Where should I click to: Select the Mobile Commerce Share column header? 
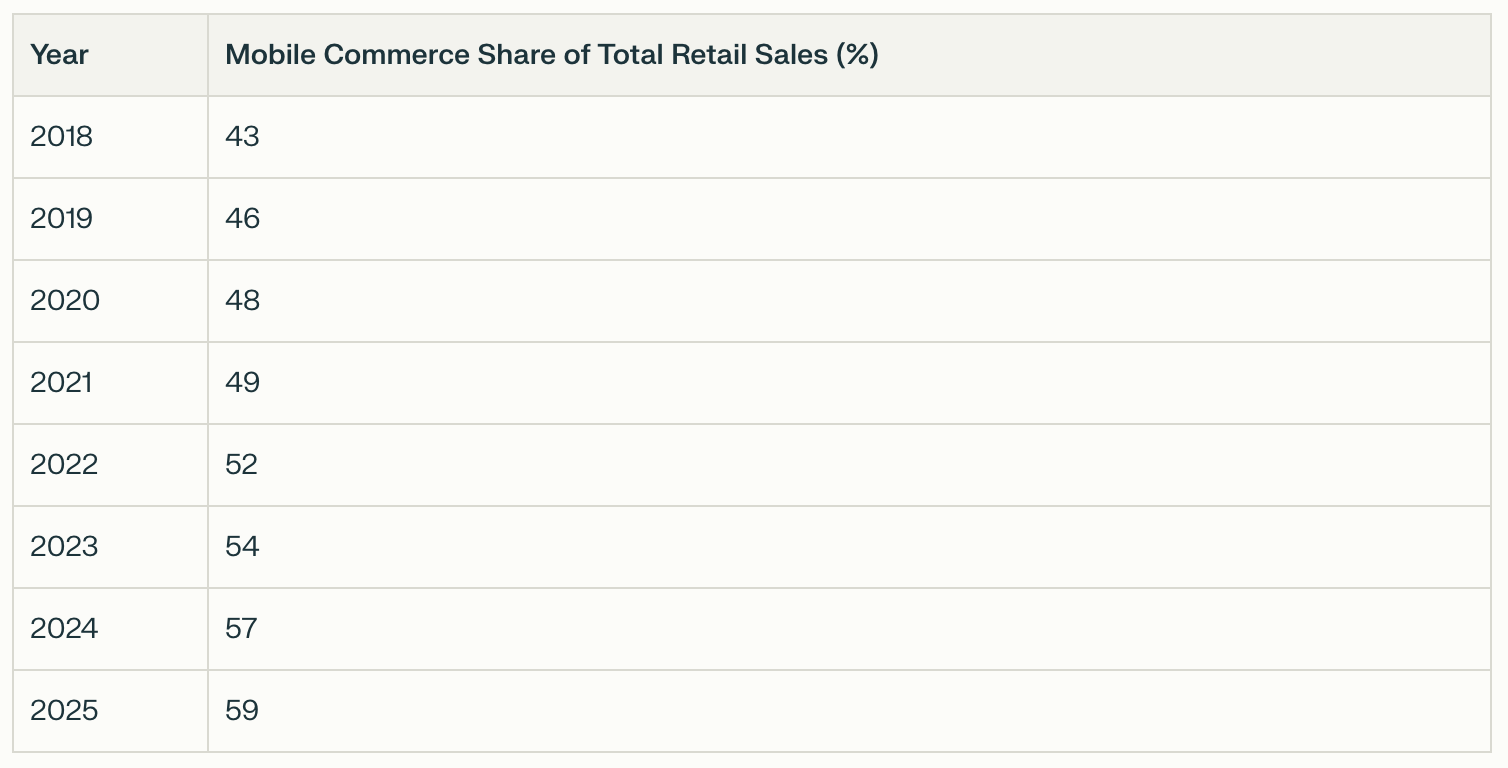pos(849,55)
